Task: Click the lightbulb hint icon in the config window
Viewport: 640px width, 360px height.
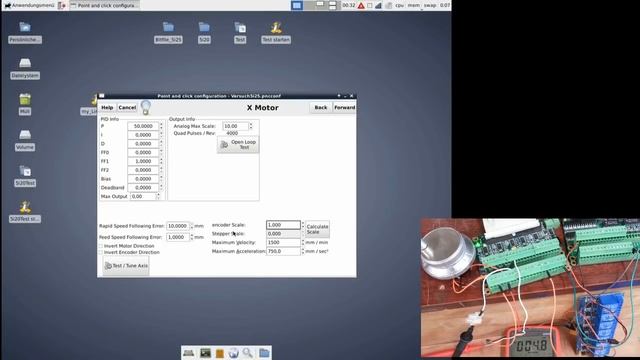Action: click(x=146, y=107)
